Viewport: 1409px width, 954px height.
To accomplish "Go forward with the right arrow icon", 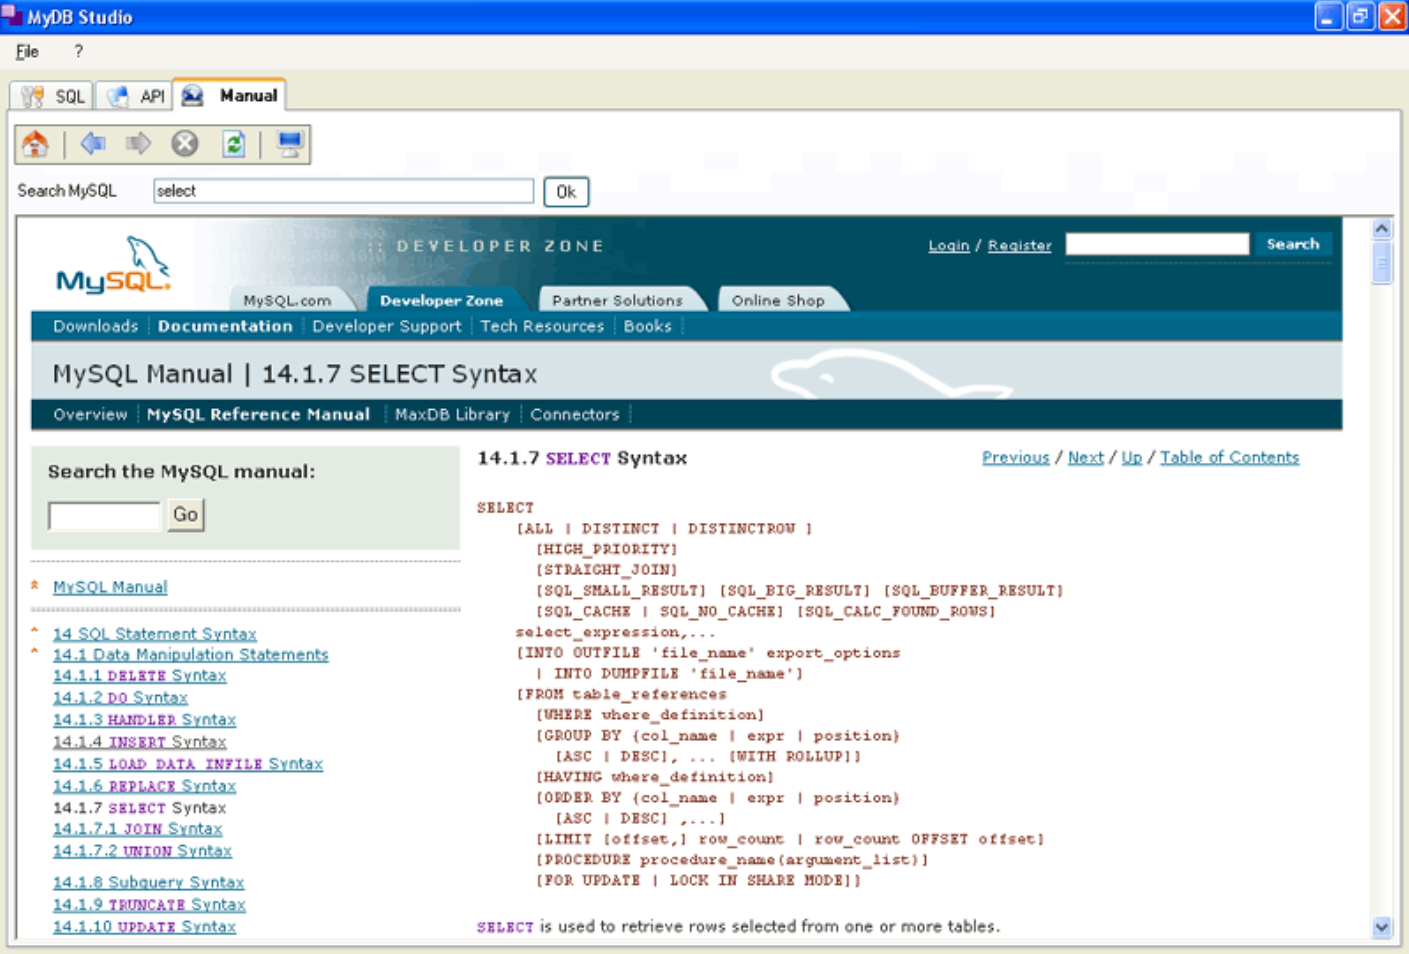I will coord(138,144).
